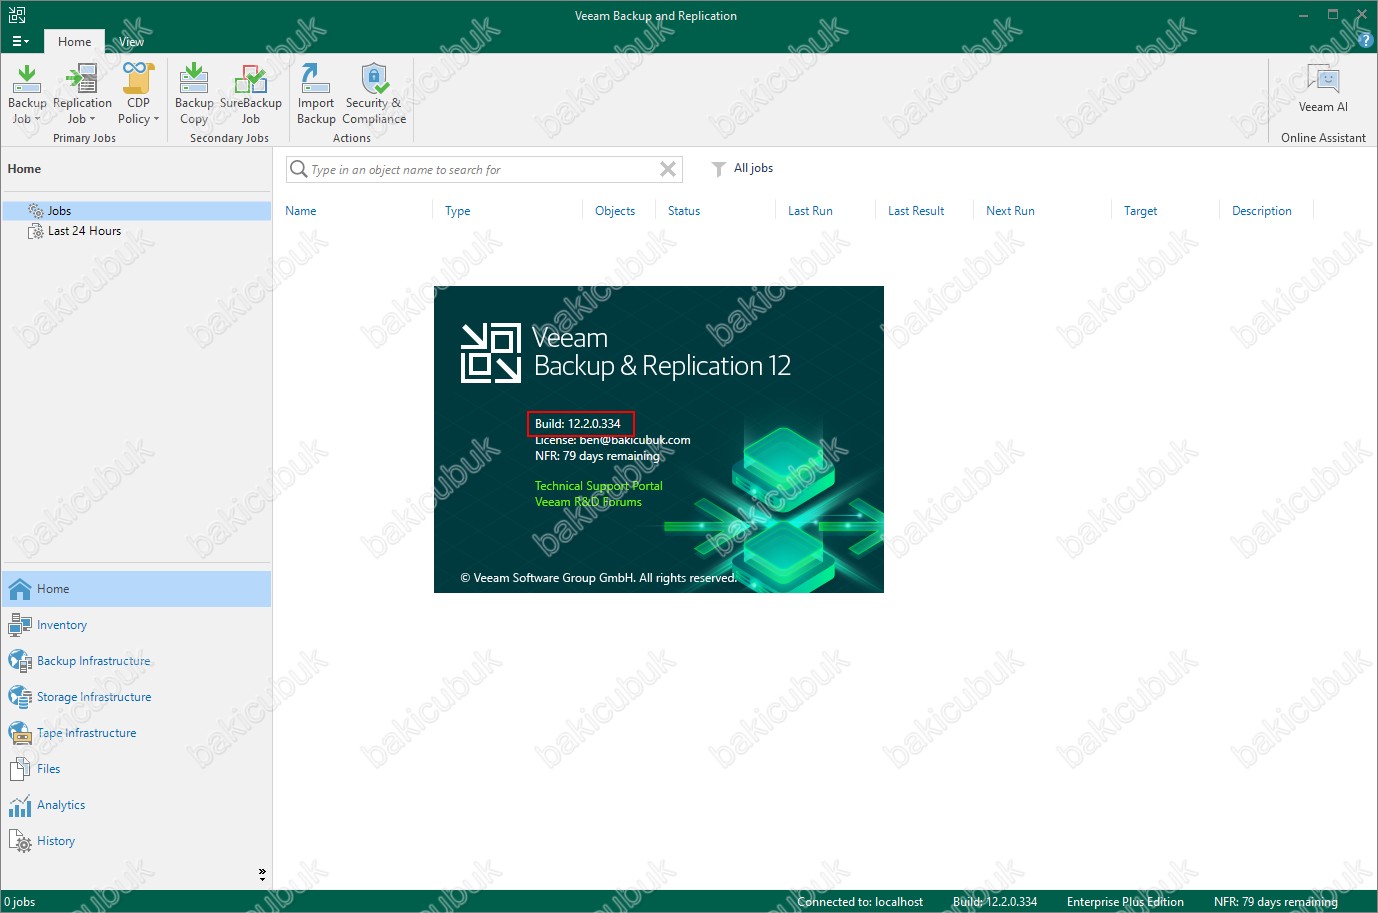This screenshot has height=913, width=1378.
Task: Click 'Connected to: localhost' in status bar
Action: point(860,902)
